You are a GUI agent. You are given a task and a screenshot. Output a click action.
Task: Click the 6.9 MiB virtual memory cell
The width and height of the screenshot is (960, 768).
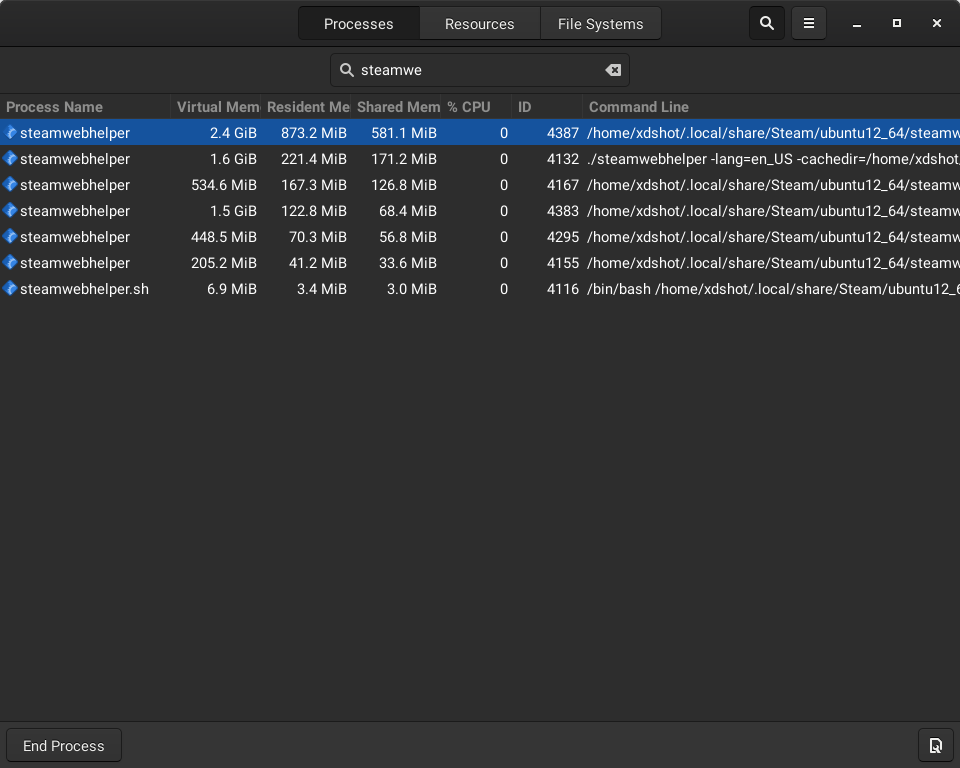(231, 289)
